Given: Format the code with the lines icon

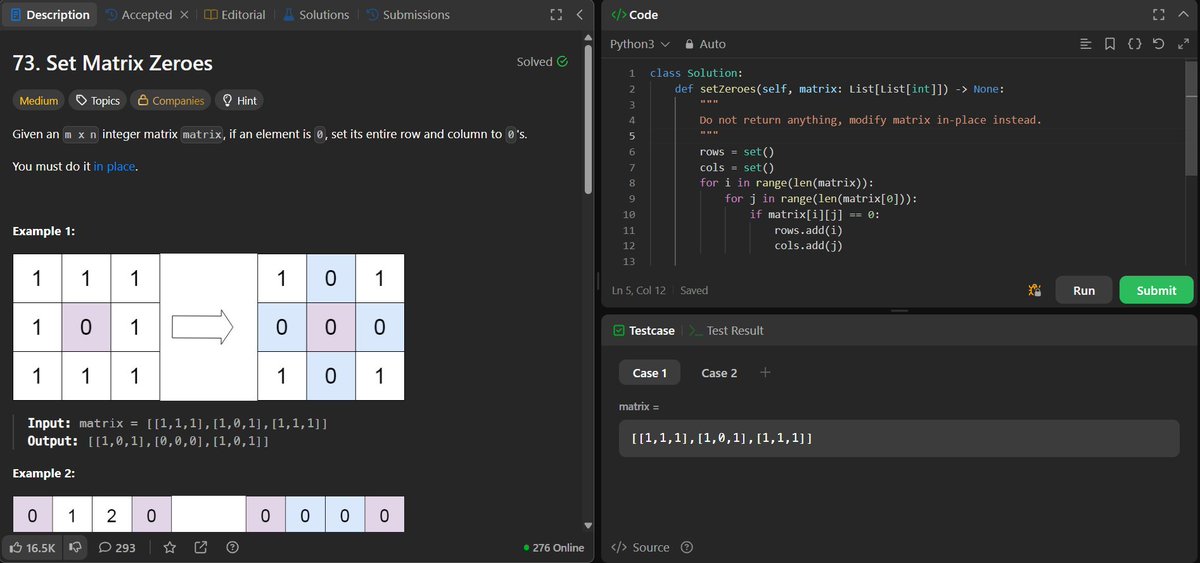Looking at the screenshot, I should click(1087, 44).
